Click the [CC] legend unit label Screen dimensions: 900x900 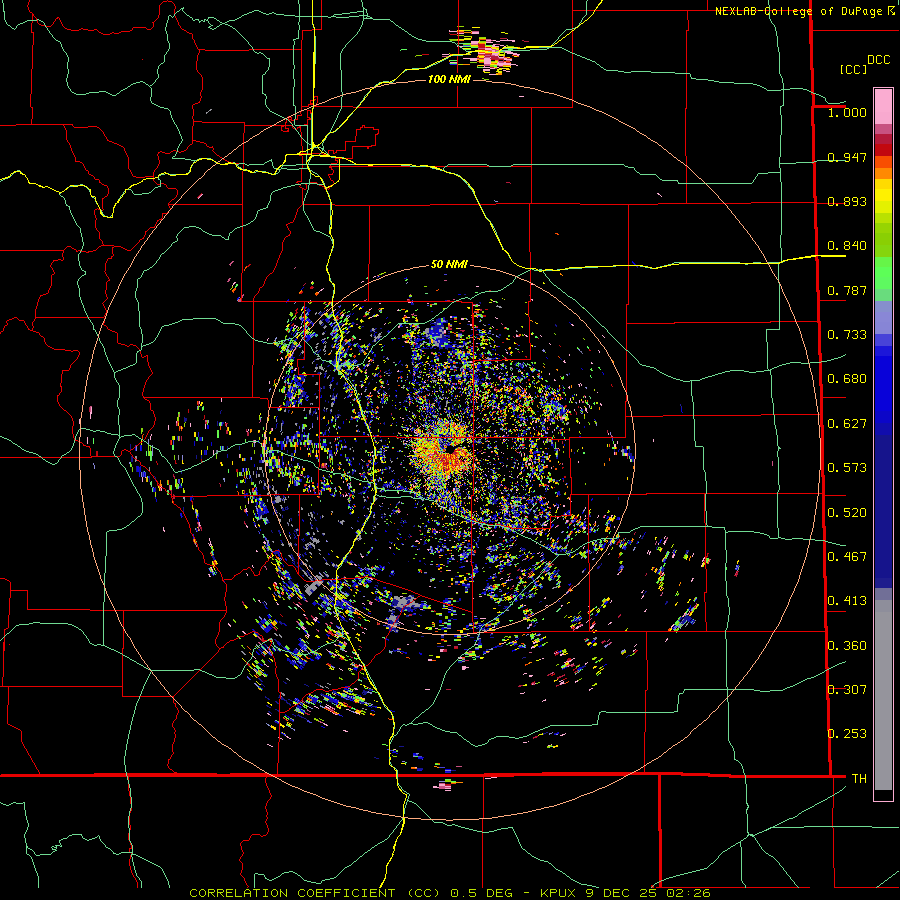(x=853, y=69)
